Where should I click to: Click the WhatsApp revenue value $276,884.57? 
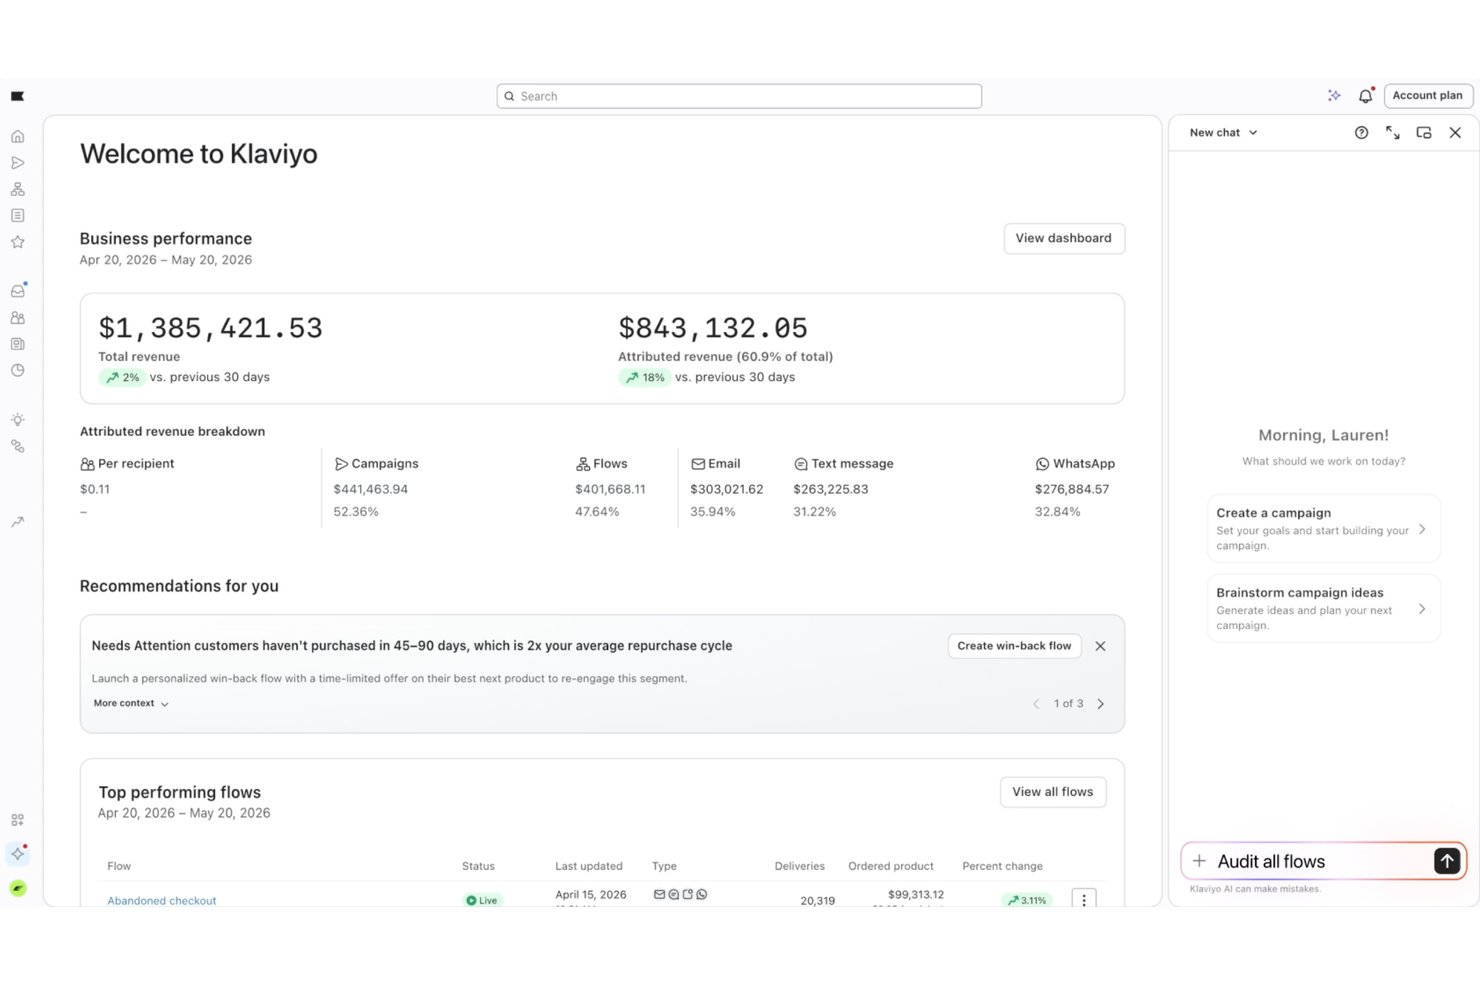click(1072, 489)
